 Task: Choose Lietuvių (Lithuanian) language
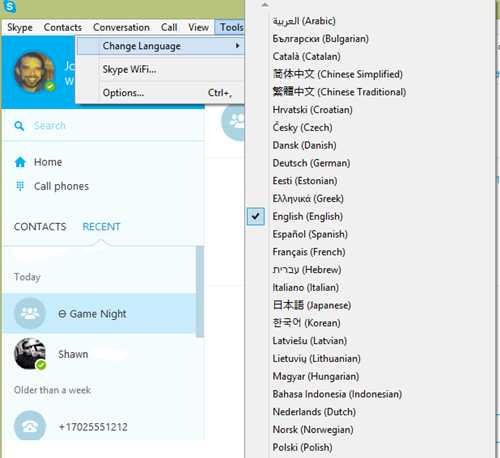[x=316, y=359]
